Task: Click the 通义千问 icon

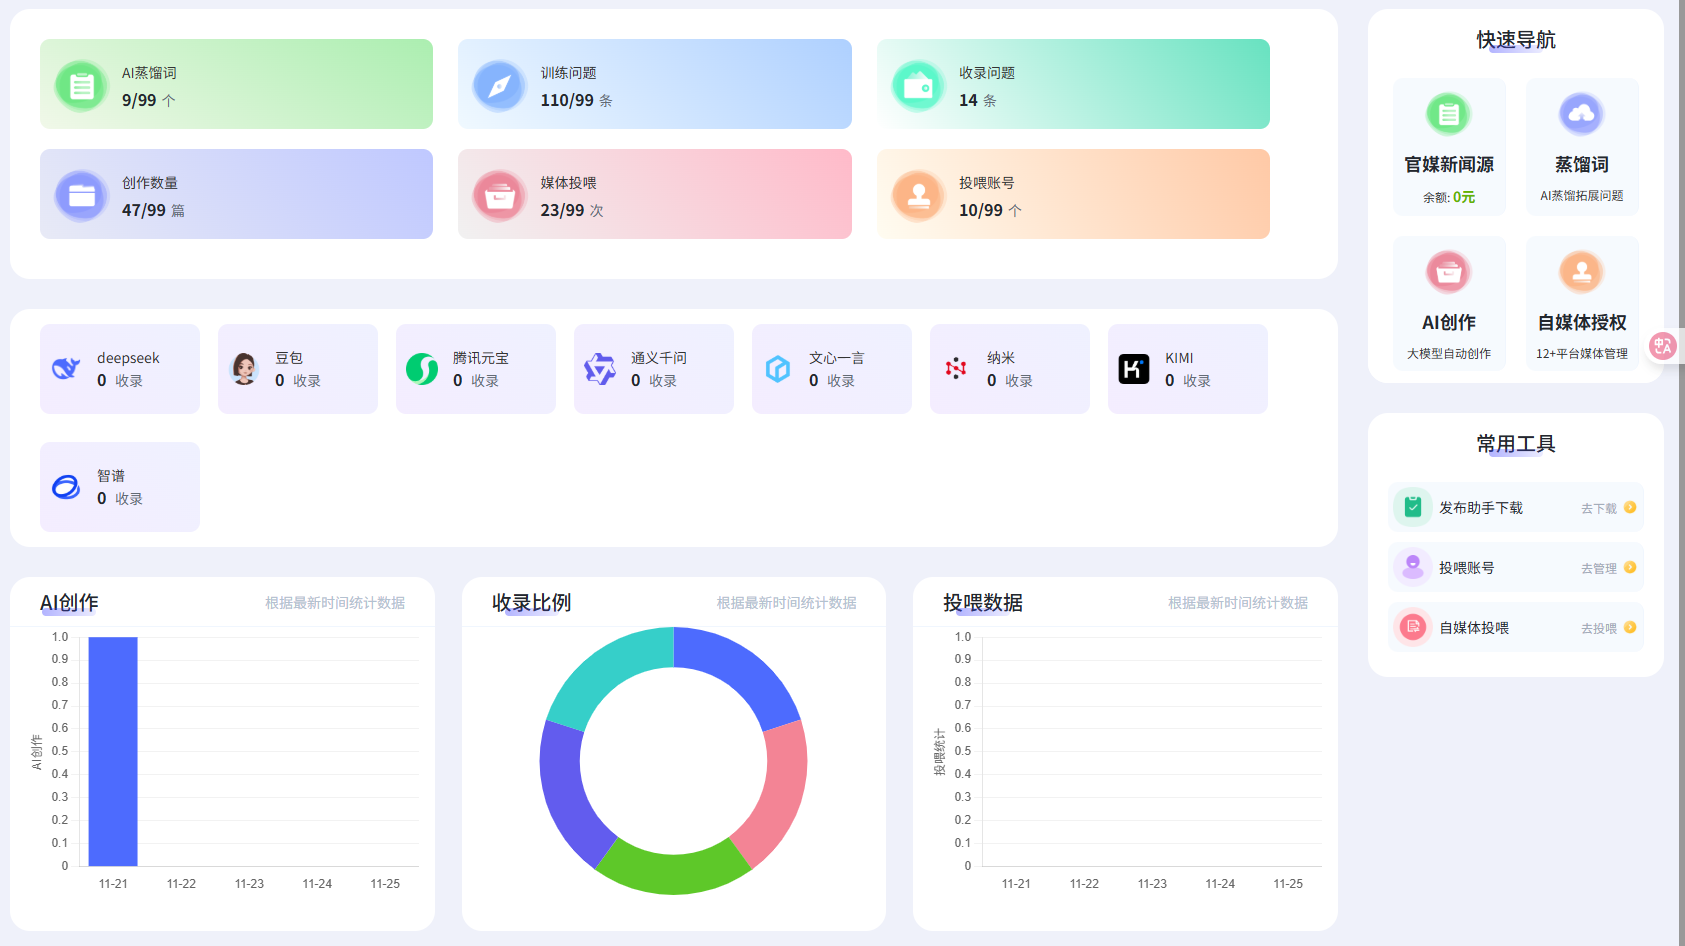Action: [599, 368]
